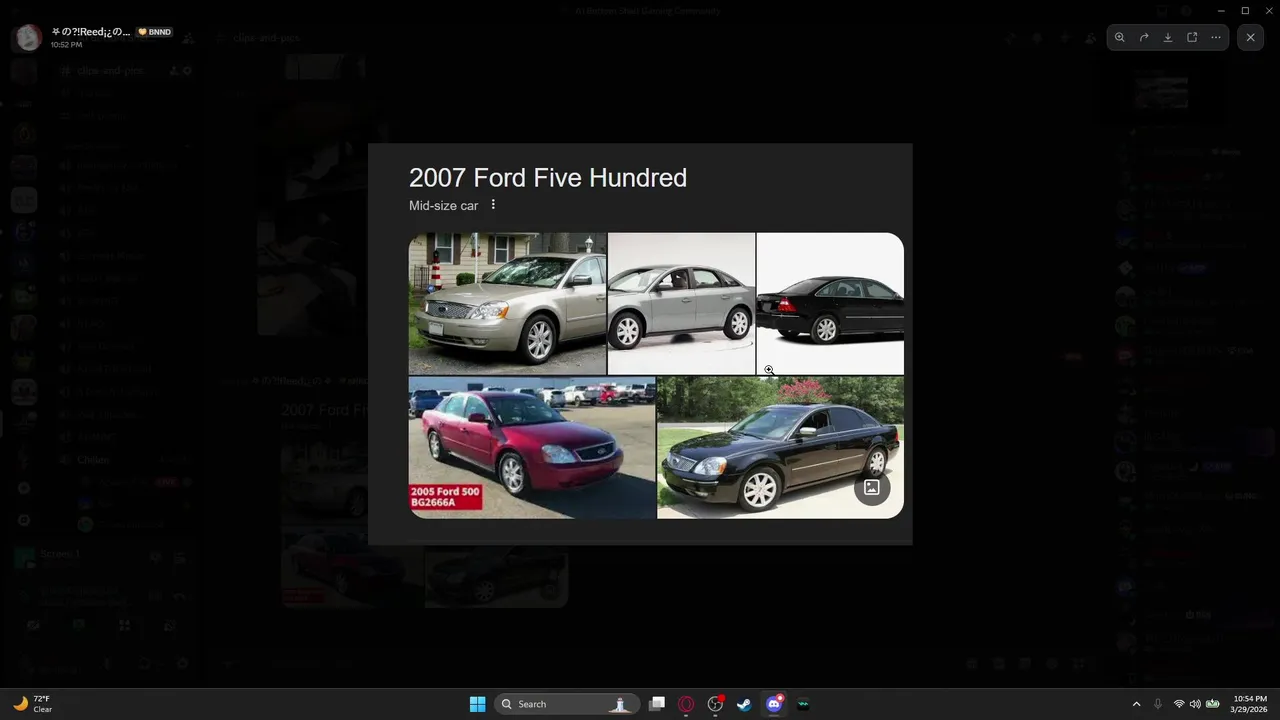Screen dimensions: 1280x720
Task: Close the image viewer with the X
Action: (x=1250, y=37)
